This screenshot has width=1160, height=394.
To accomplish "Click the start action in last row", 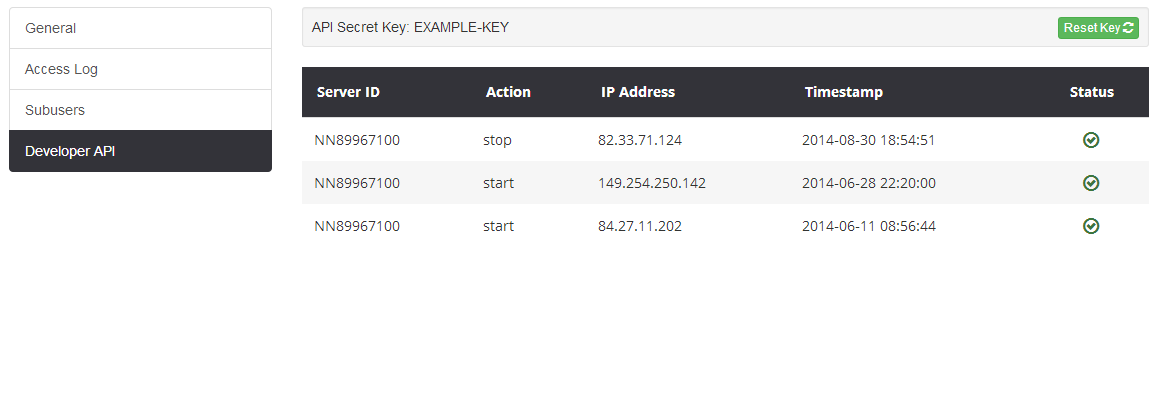I will pyautogui.click(x=498, y=225).
